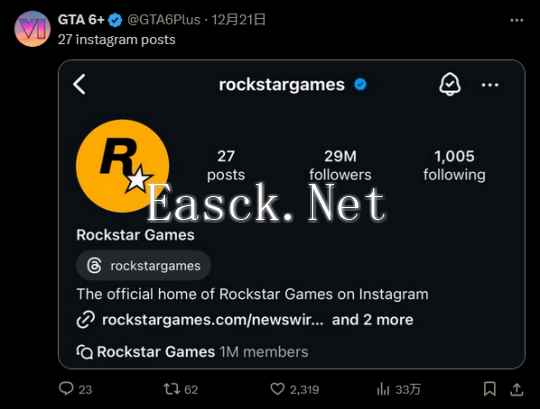Click the retweet icon
Image resolution: width=540 pixels, height=409 pixels.
tap(172, 389)
